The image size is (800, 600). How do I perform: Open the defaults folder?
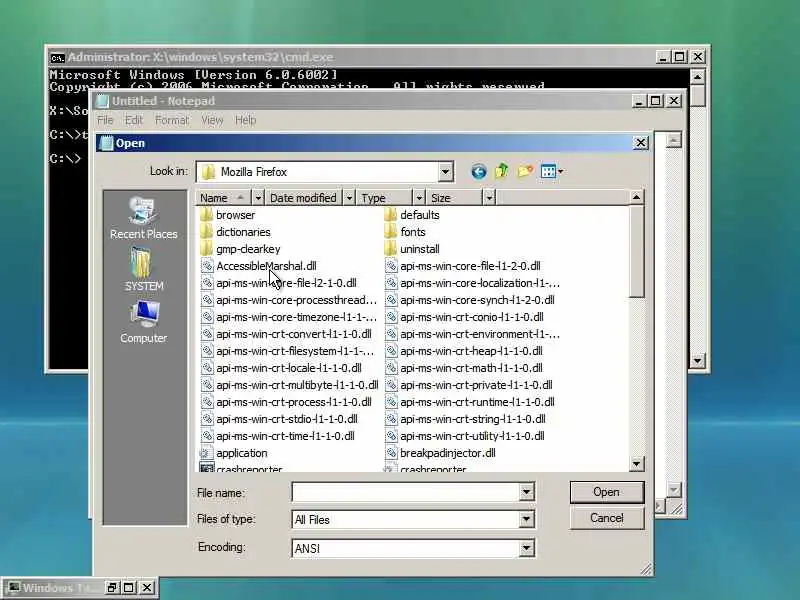[x=412, y=215]
